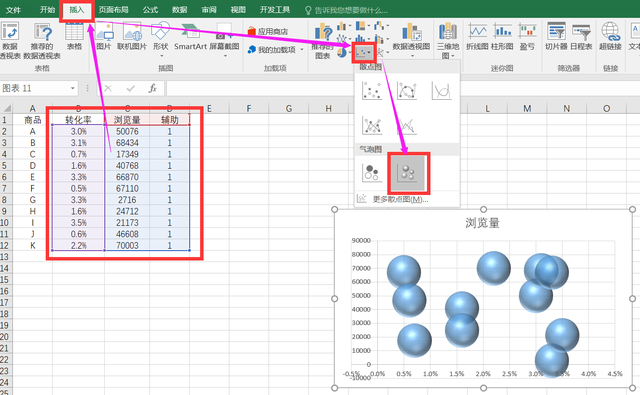
Task: Choose scatter with straight lines and markers icon
Action: click(372, 125)
